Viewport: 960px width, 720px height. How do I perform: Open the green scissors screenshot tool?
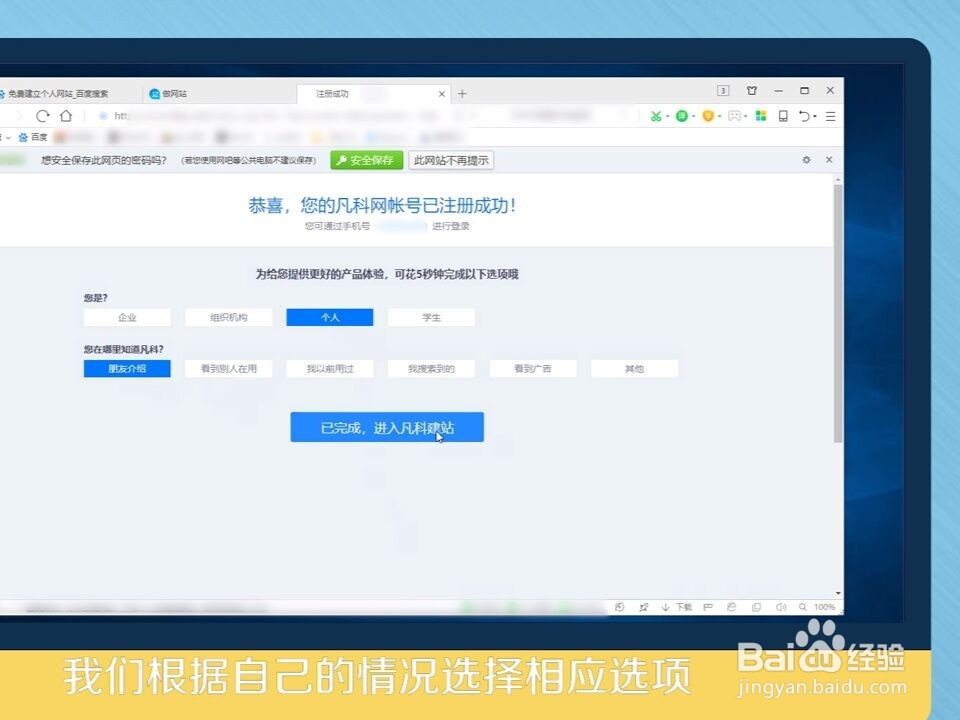point(655,116)
